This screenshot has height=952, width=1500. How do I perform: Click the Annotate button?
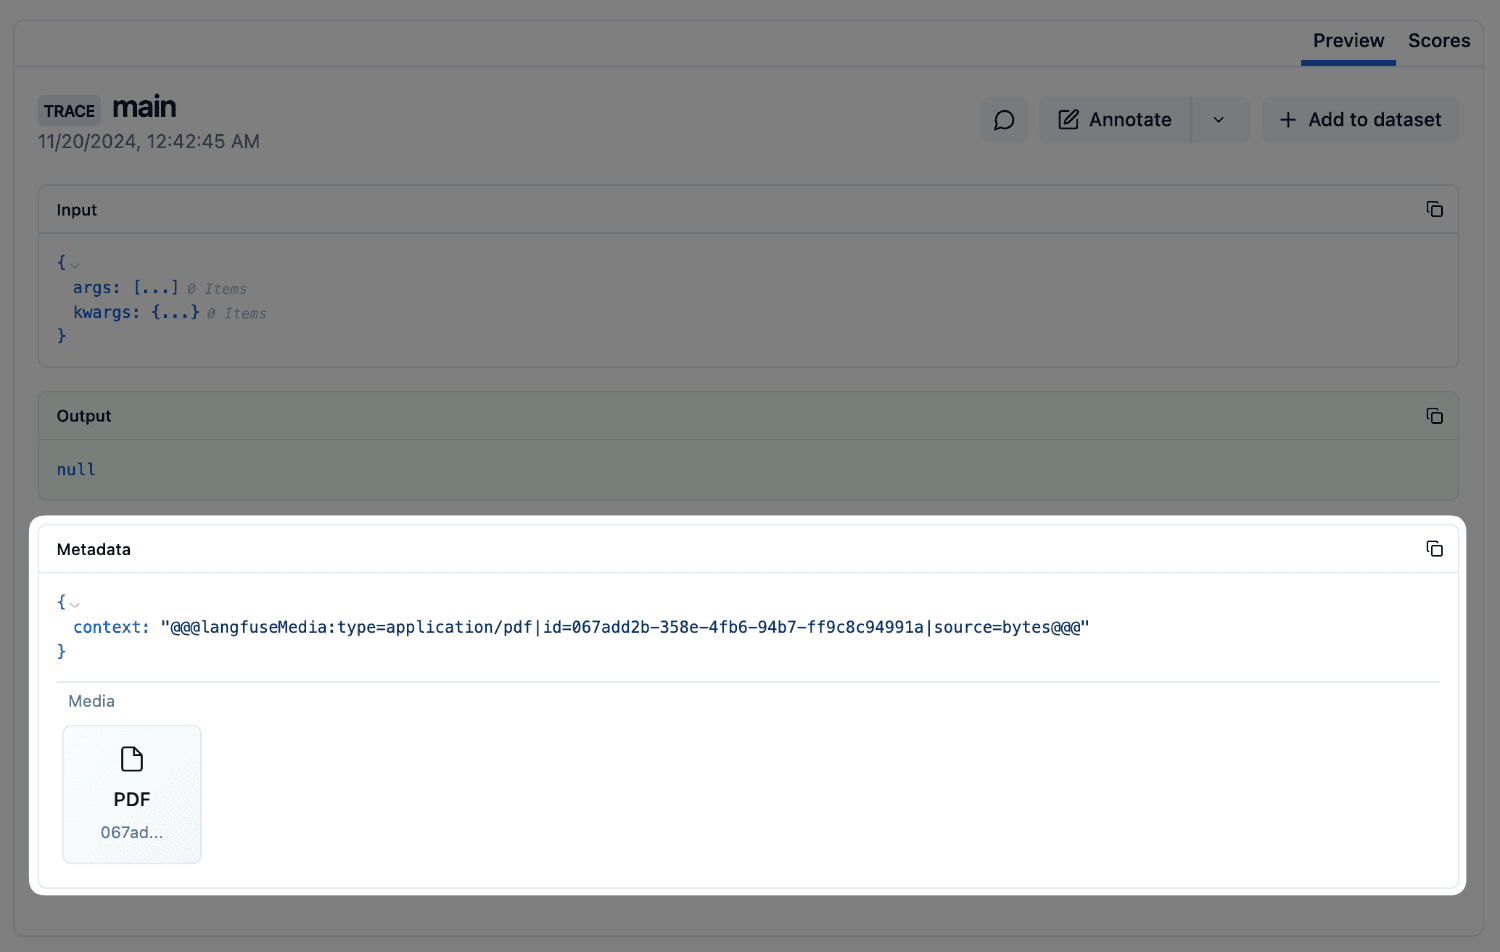[x=1129, y=119]
